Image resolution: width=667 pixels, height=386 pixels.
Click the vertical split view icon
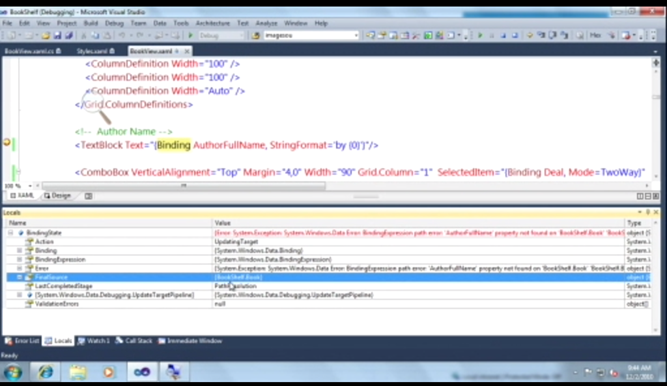click(x=640, y=196)
